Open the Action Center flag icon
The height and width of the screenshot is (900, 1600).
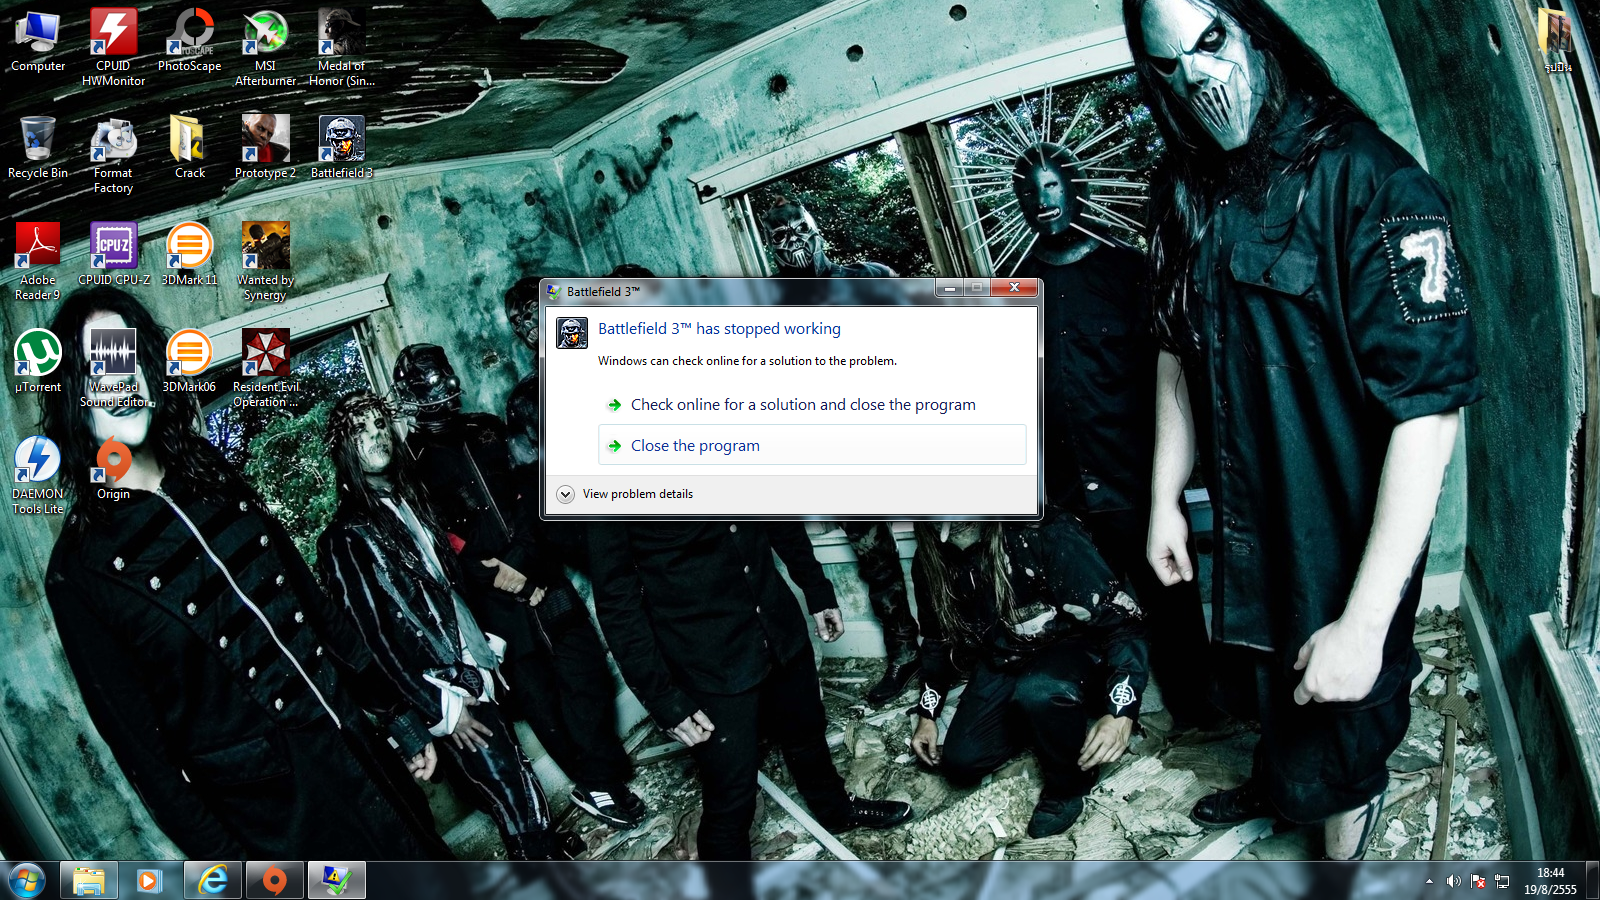tap(1477, 881)
